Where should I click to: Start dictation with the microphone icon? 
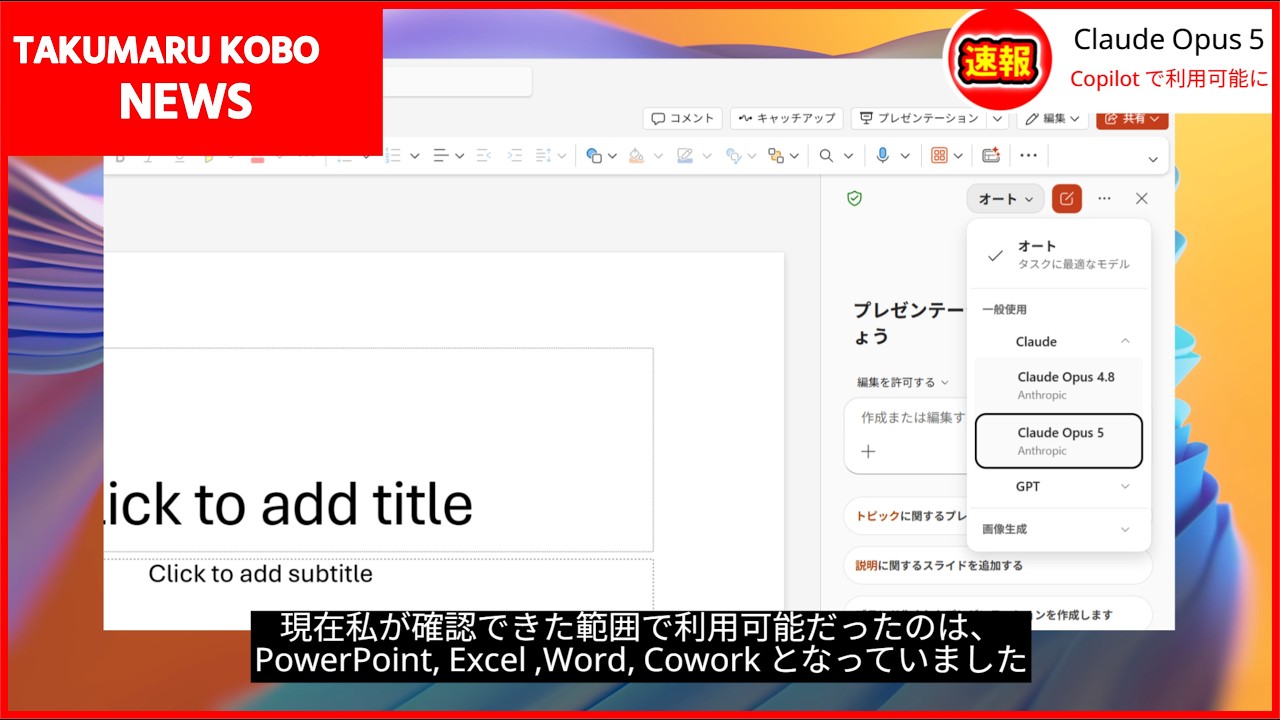pyautogui.click(x=883, y=155)
